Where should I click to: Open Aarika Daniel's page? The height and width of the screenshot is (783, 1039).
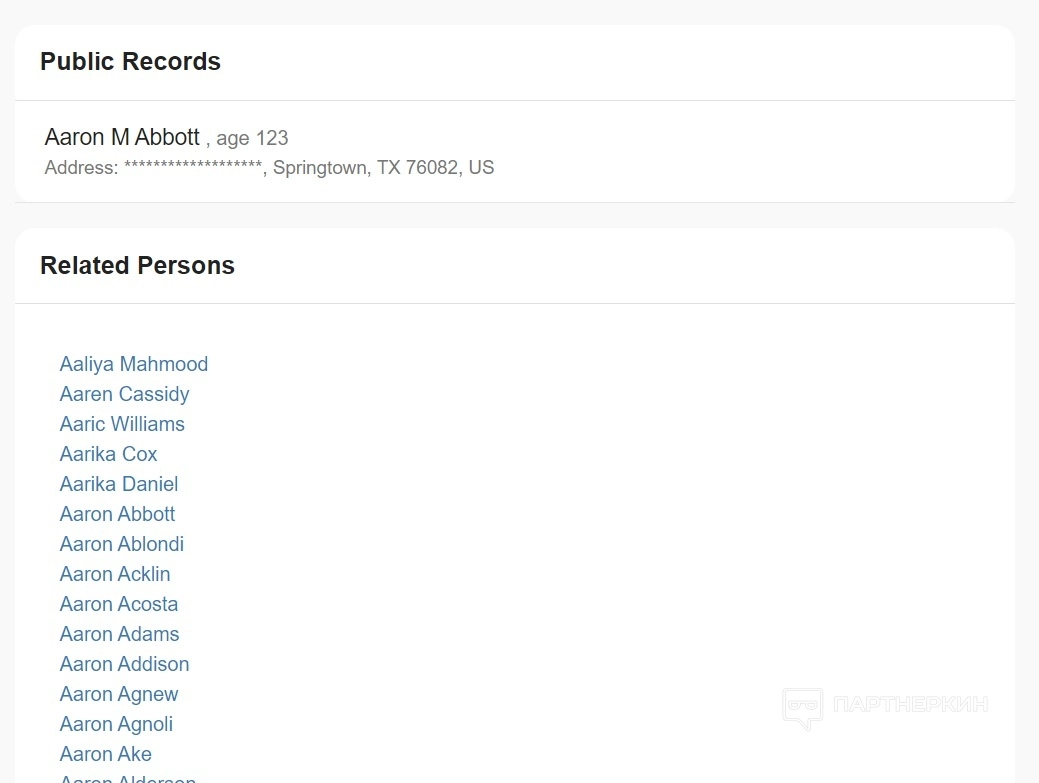[x=118, y=484]
